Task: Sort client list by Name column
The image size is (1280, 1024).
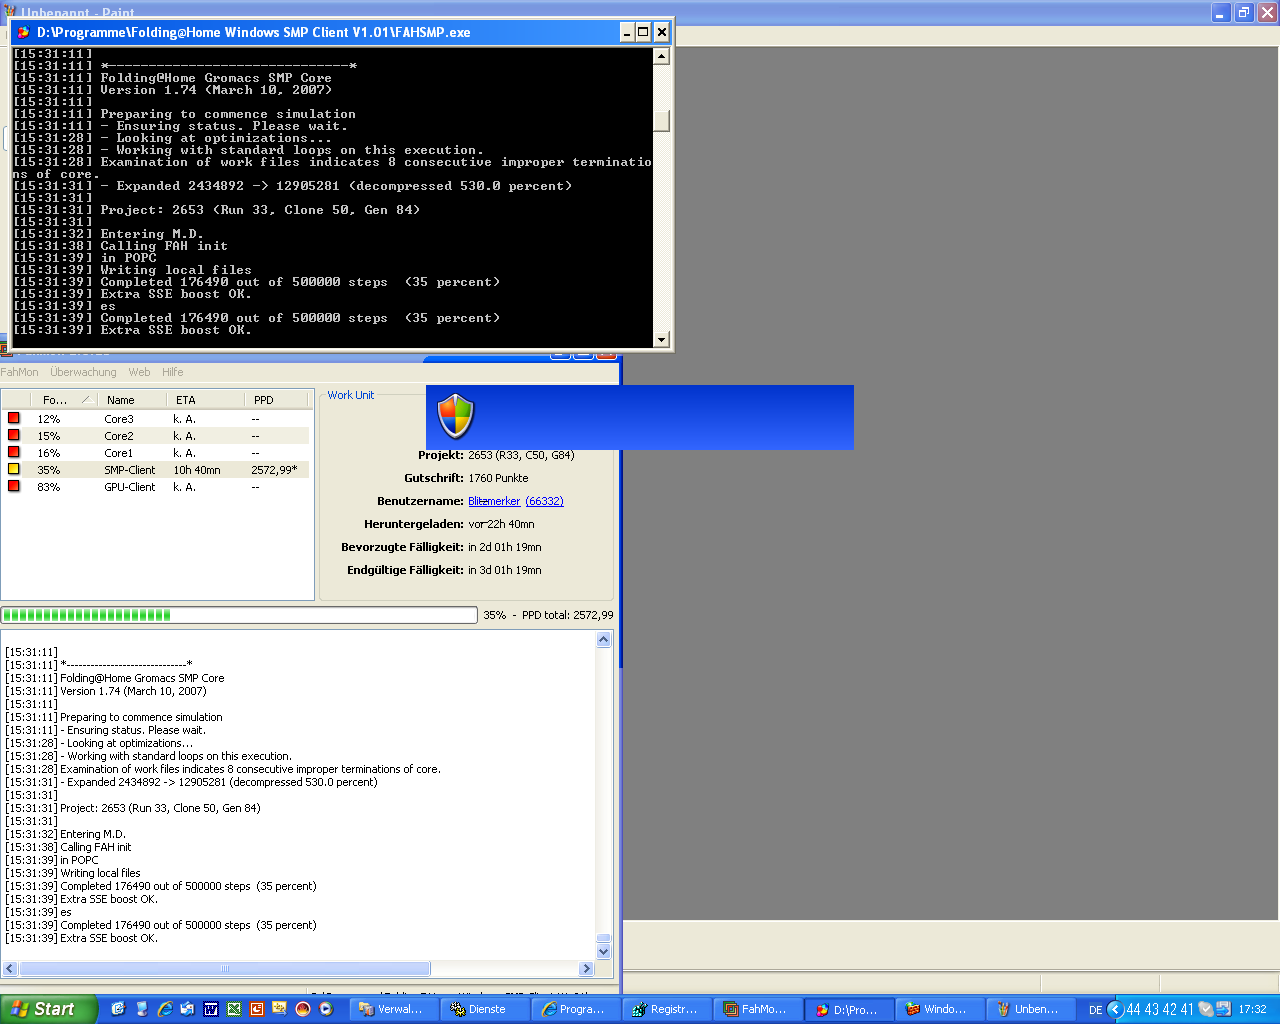Action: 132,400
